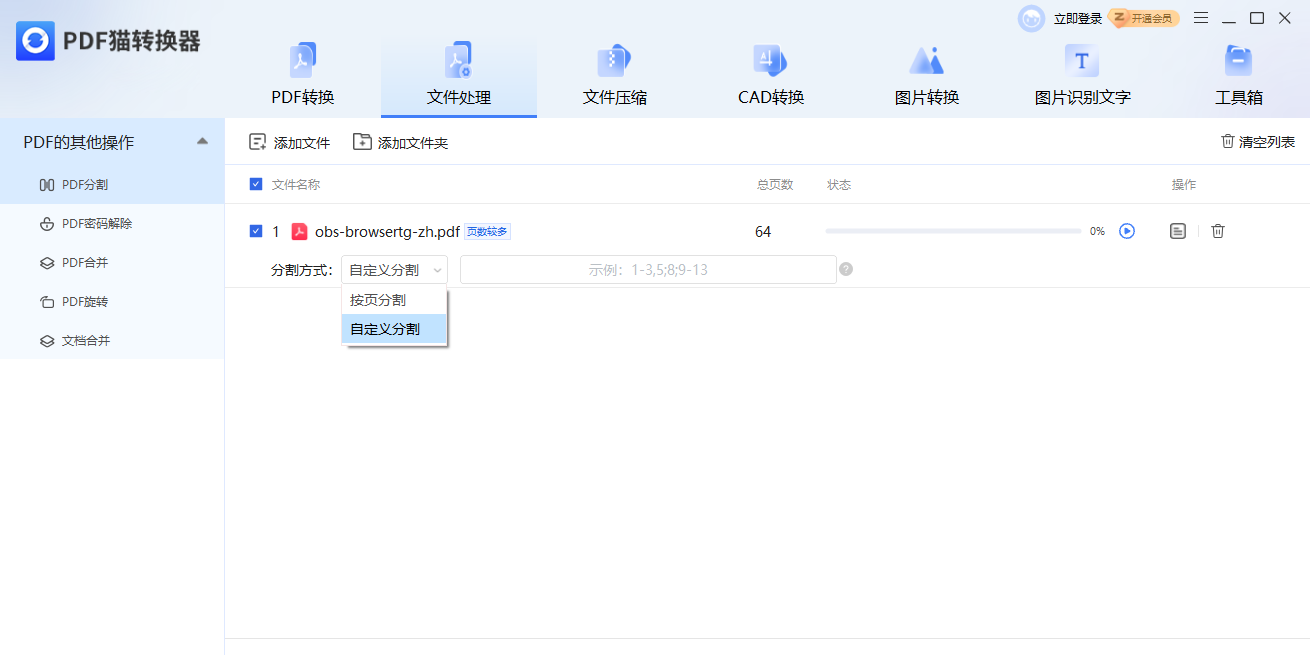Start conversion with the play button
1310x655 pixels.
click(x=1127, y=231)
